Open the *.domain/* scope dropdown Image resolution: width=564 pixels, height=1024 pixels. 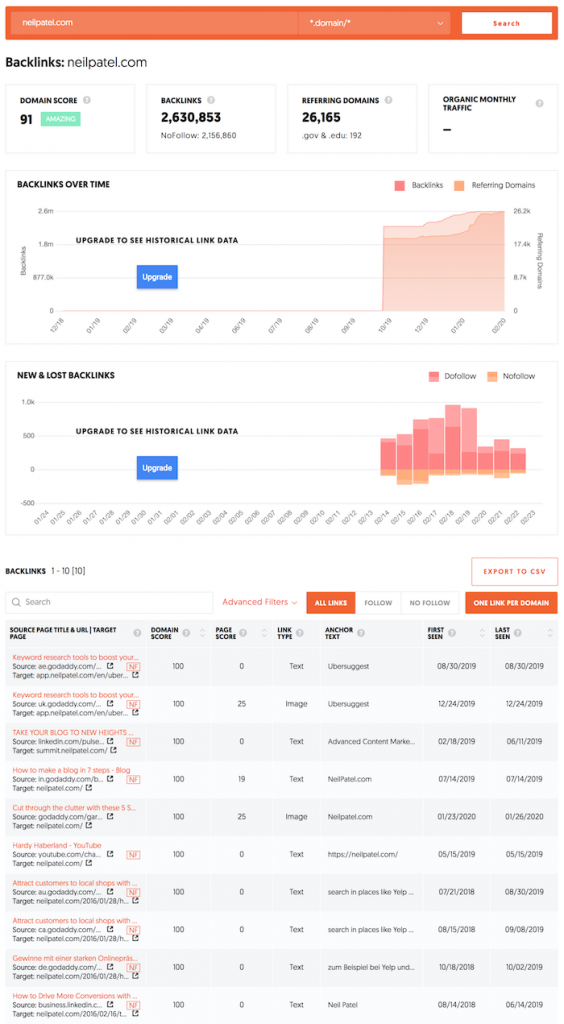click(374, 23)
